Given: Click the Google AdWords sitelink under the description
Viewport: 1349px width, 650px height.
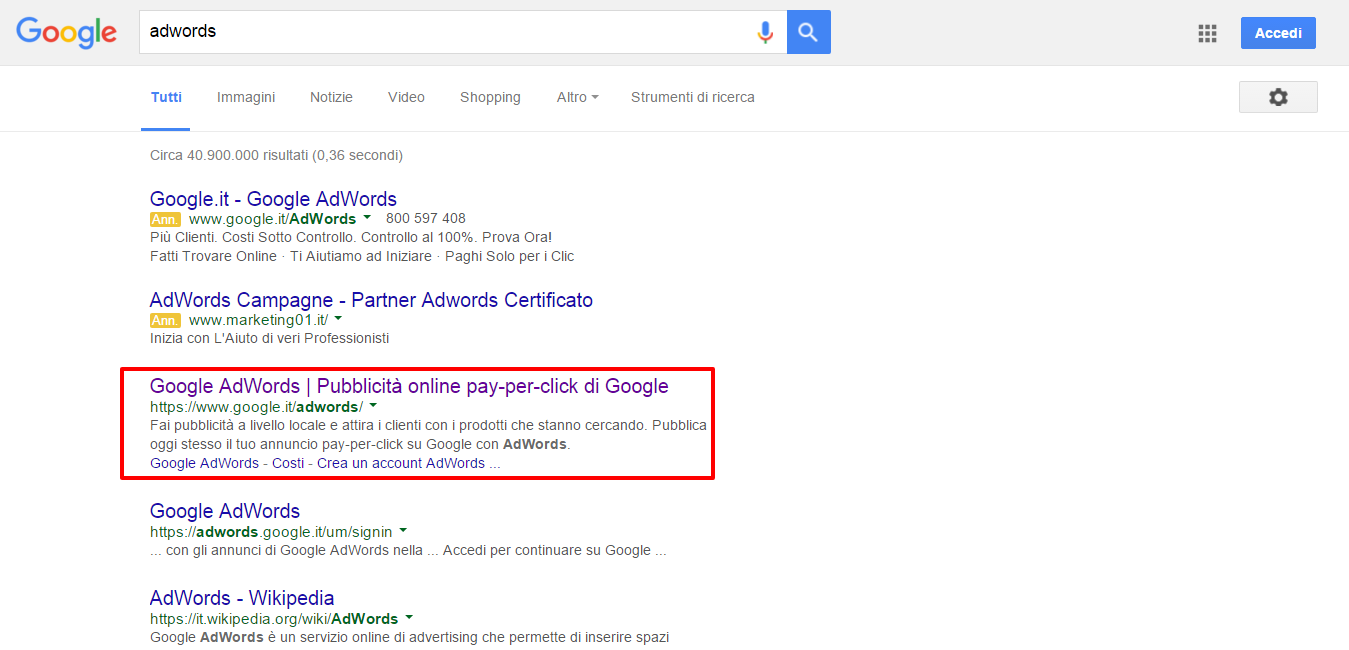Looking at the screenshot, I should (x=204, y=463).
